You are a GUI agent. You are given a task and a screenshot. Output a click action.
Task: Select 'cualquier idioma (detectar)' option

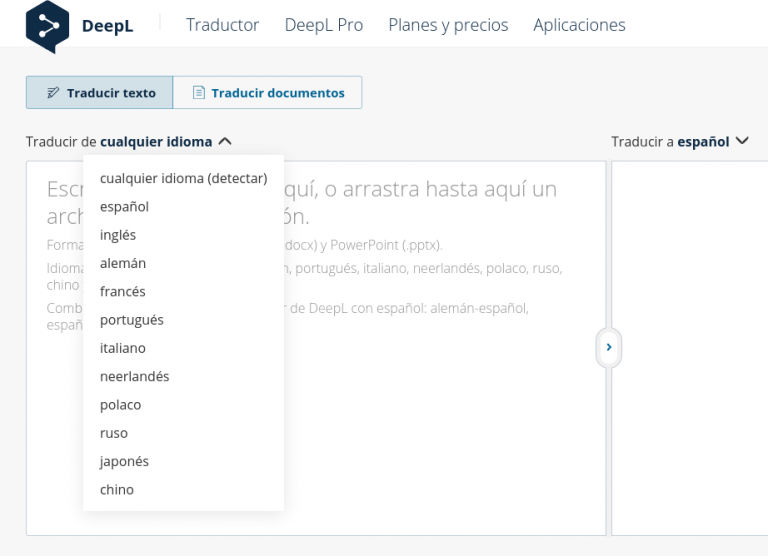(184, 178)
